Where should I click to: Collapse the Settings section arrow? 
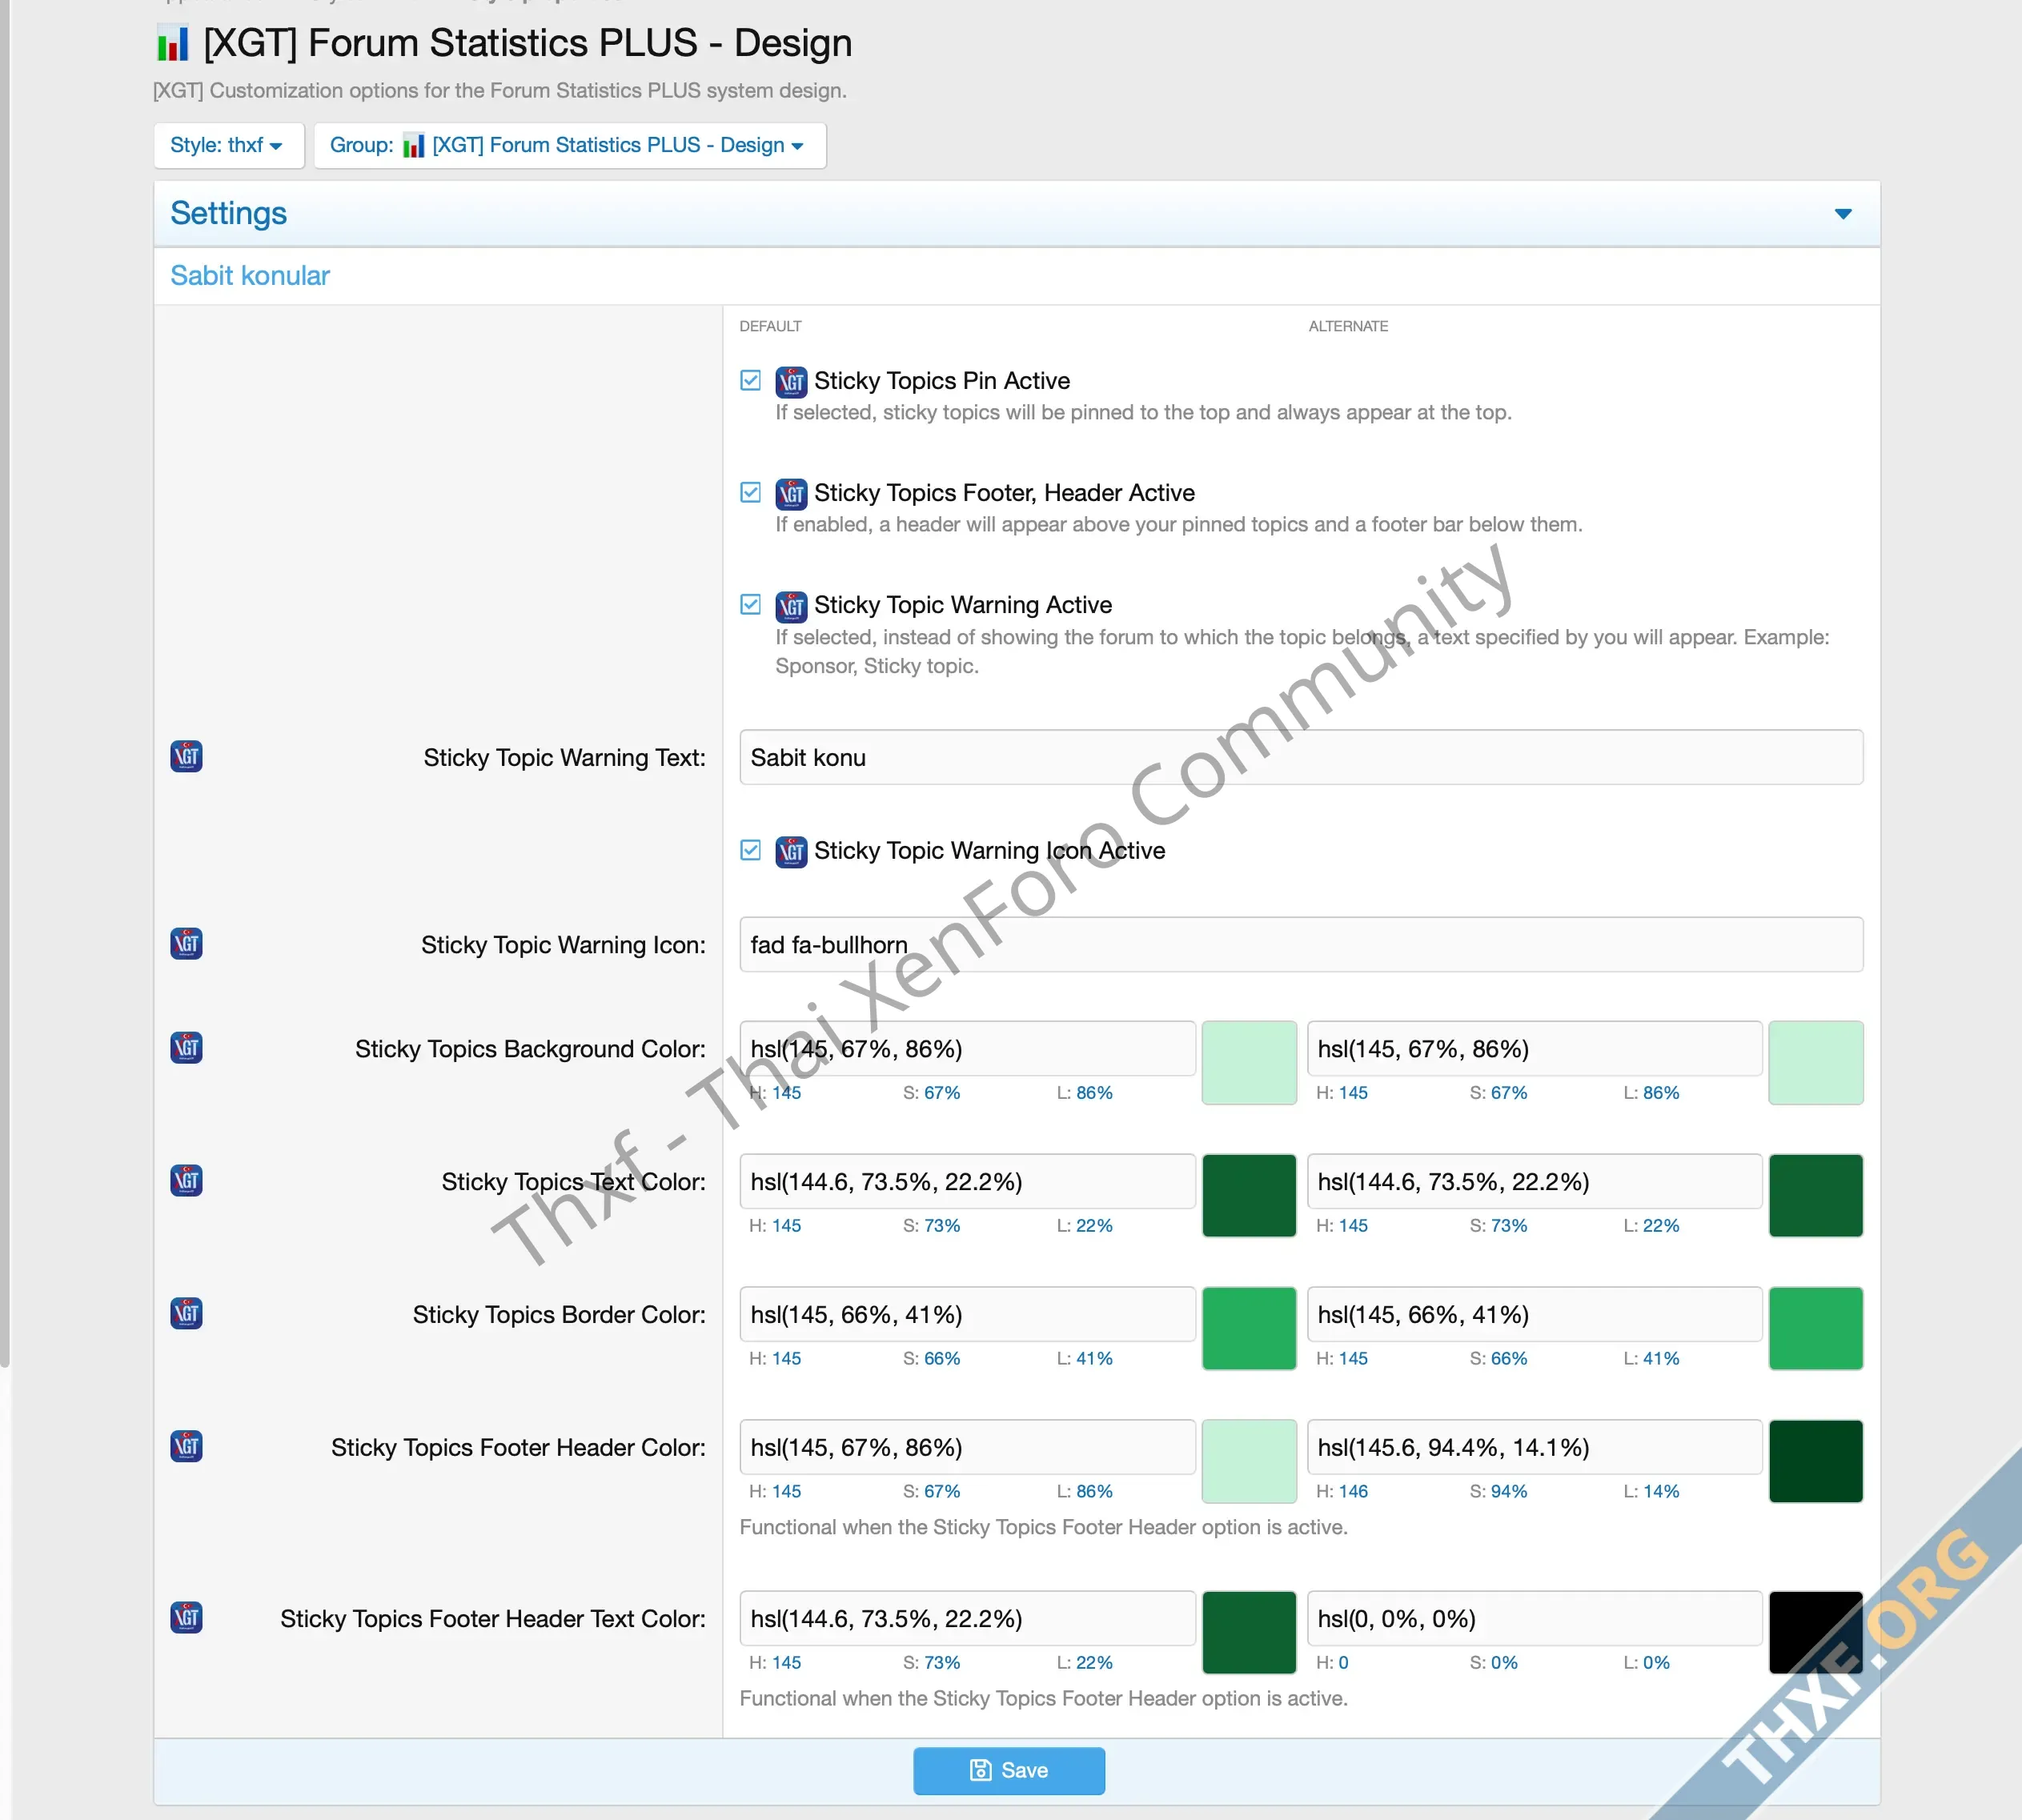point(1842,214)
